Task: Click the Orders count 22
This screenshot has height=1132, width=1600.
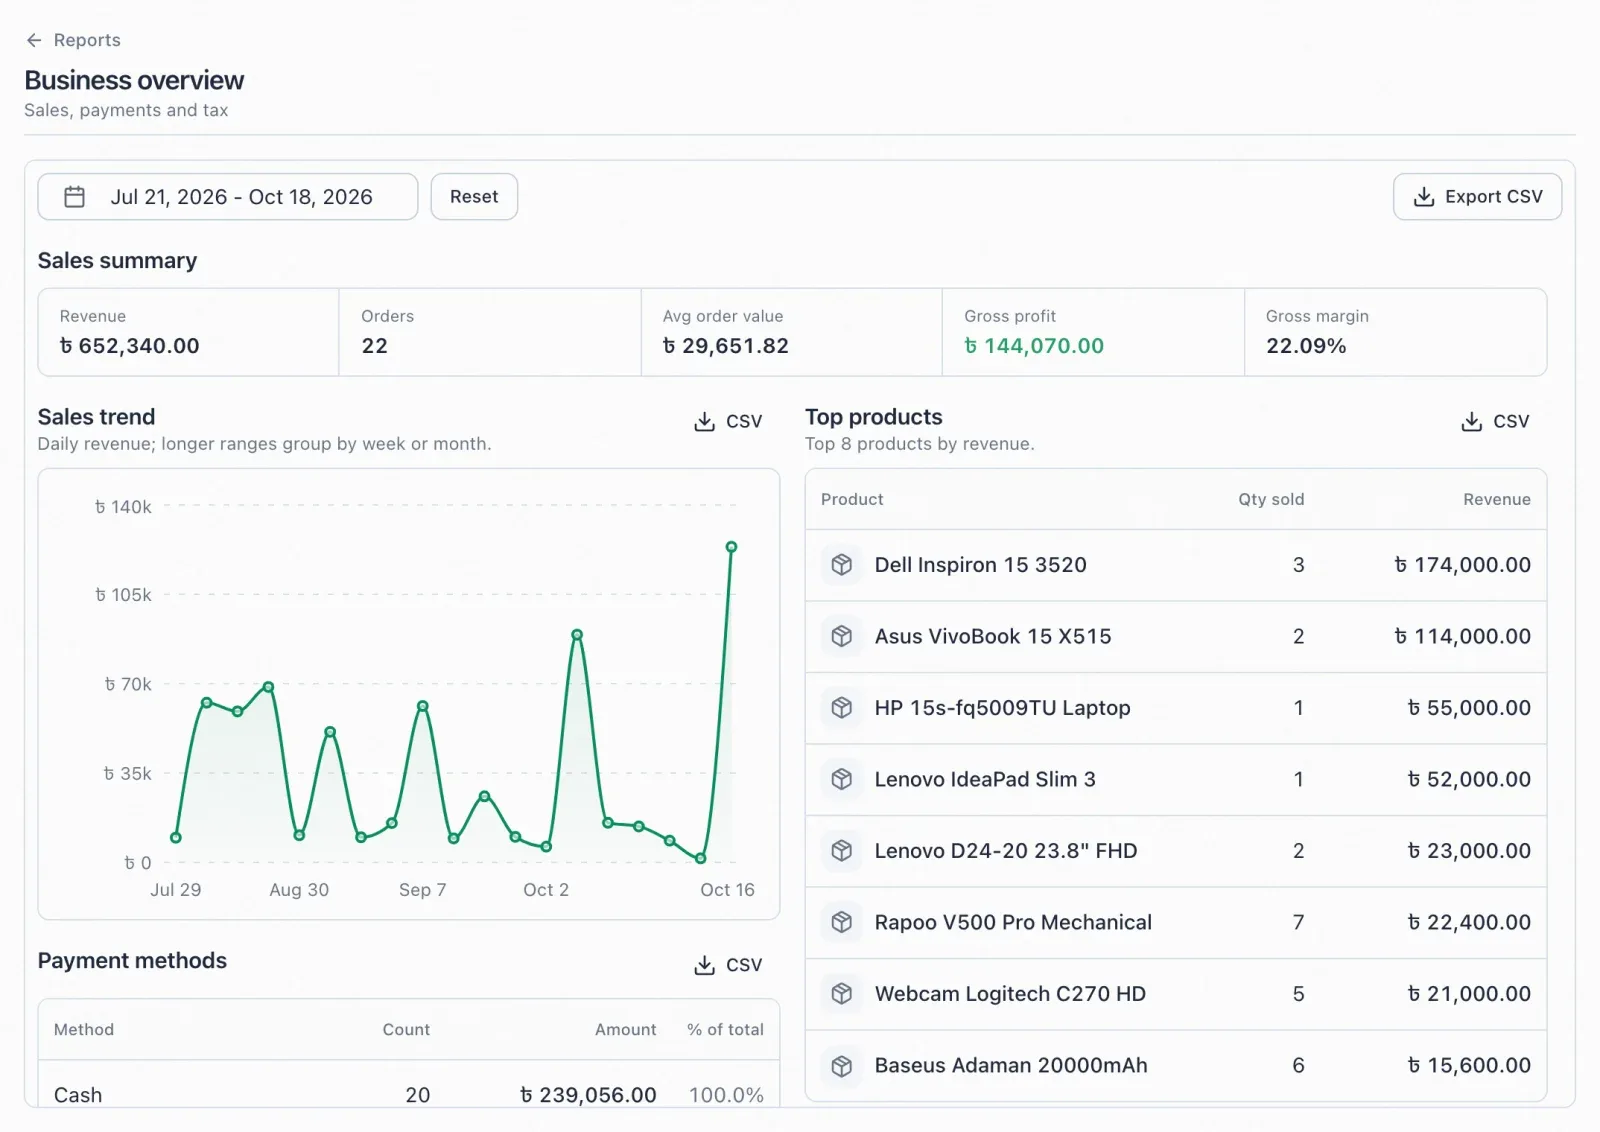Action: [x=375, y=346]
